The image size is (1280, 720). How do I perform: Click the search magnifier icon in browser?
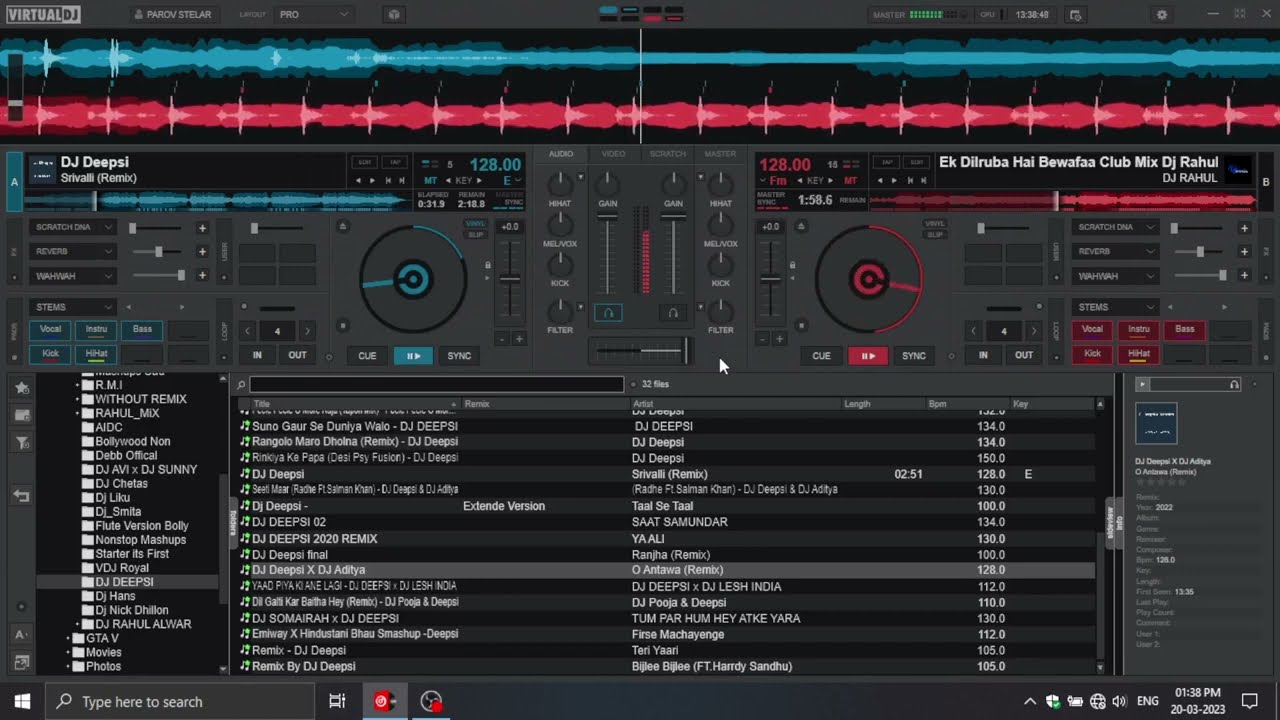241,384
